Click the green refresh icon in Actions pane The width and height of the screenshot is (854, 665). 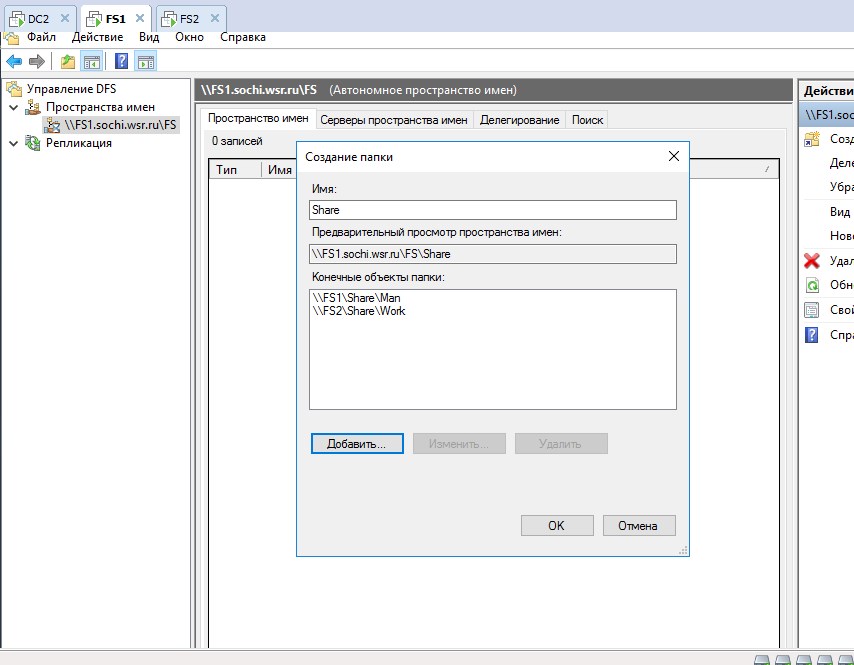[x=812, y=285]
